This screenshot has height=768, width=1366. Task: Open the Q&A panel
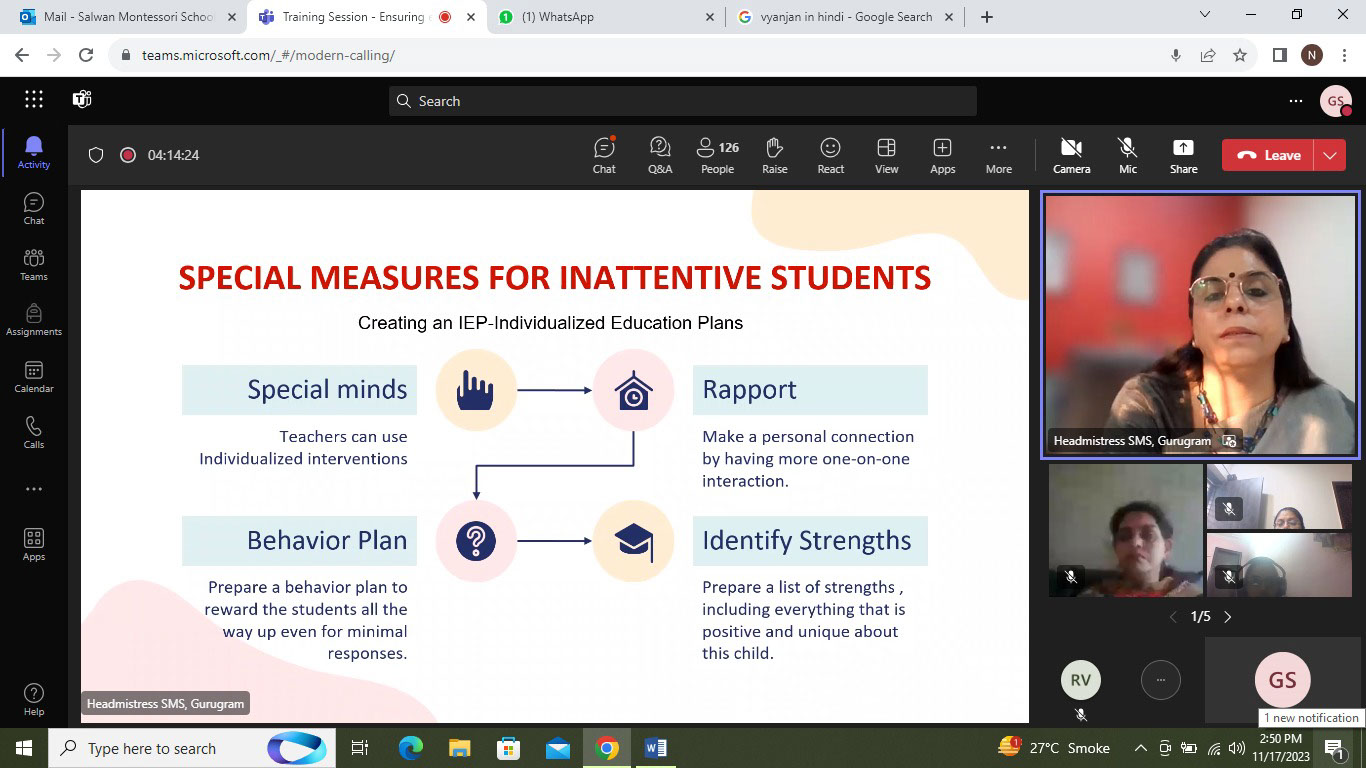click(x=660, y=155)
